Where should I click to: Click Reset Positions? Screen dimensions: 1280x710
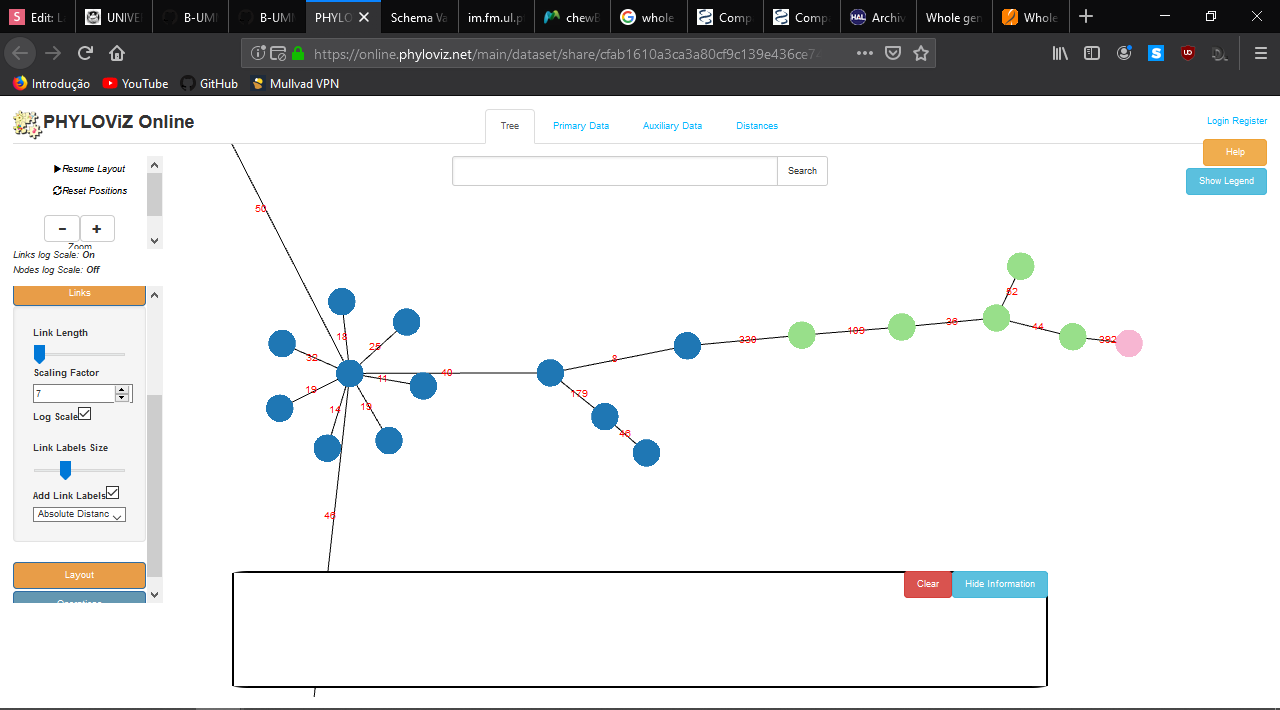click(90, 191)
